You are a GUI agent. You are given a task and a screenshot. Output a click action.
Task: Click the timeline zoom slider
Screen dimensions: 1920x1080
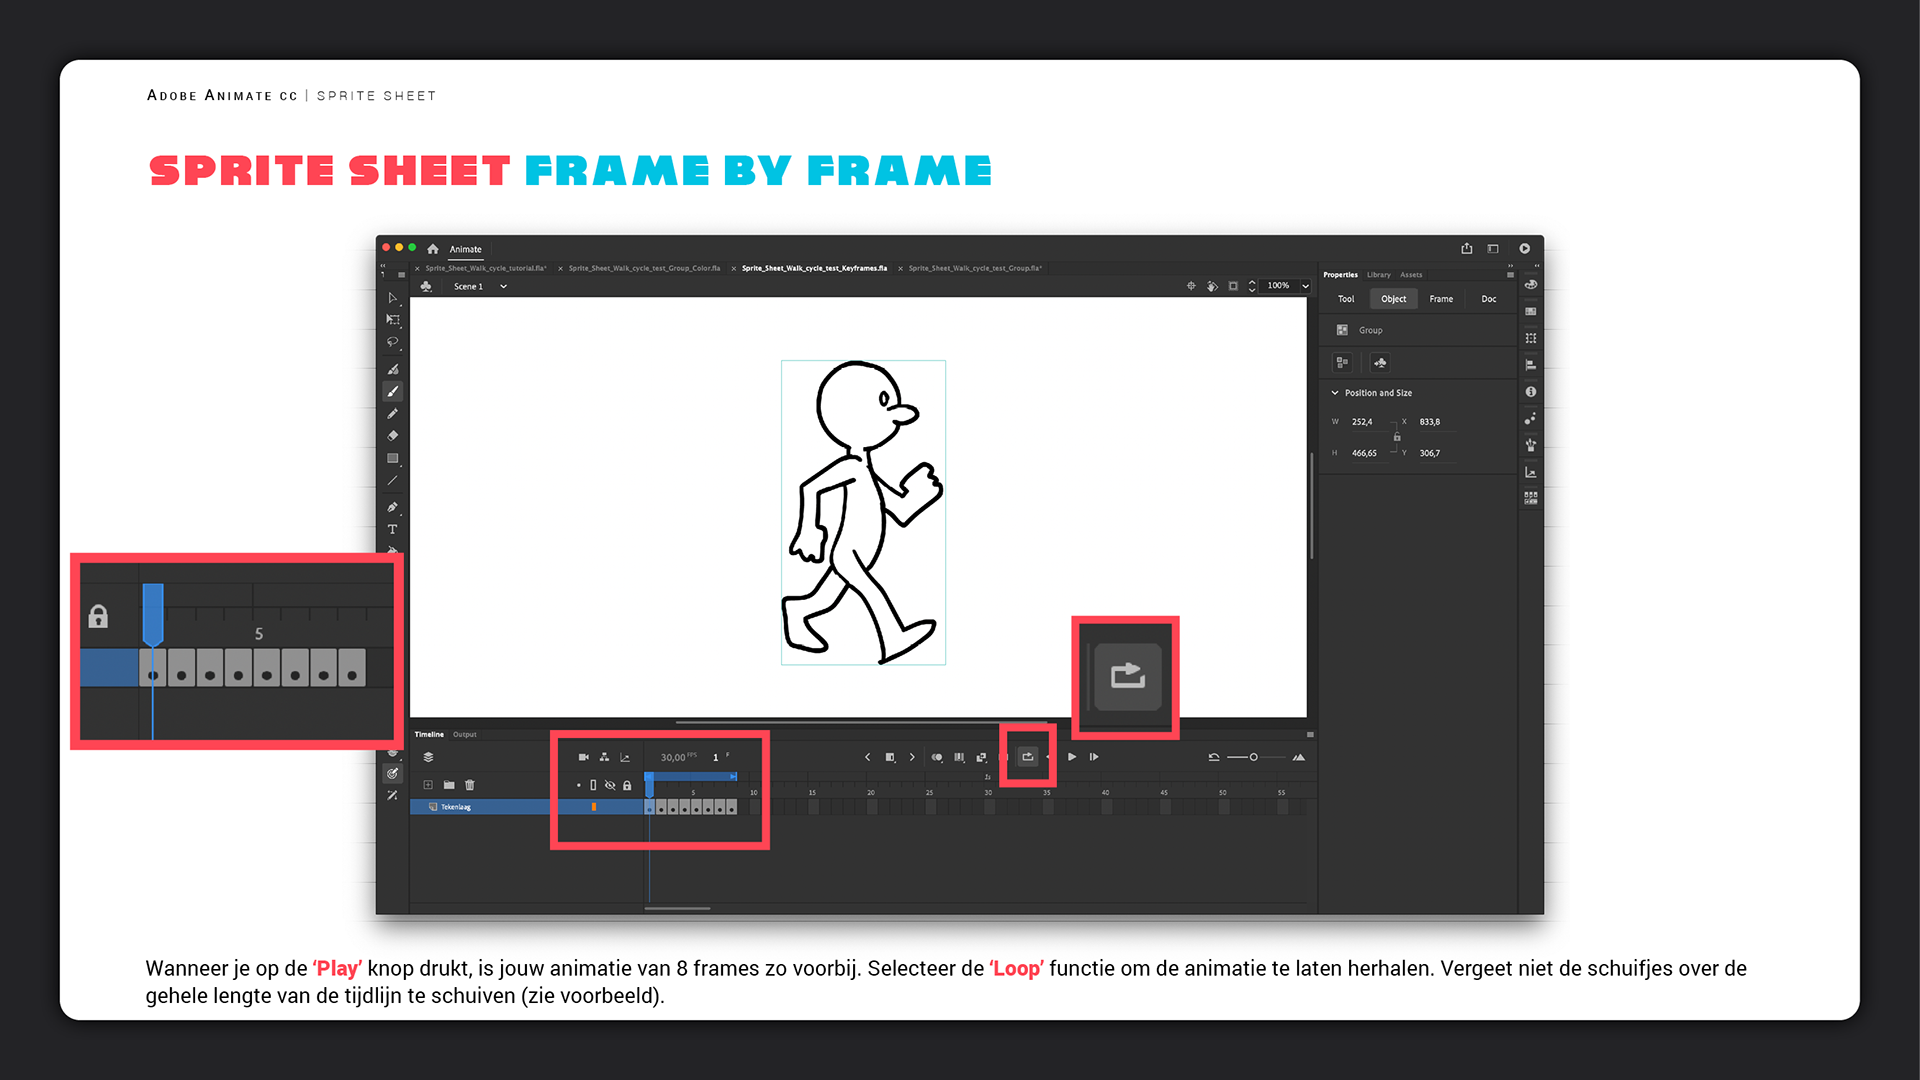click(1253, 757)
